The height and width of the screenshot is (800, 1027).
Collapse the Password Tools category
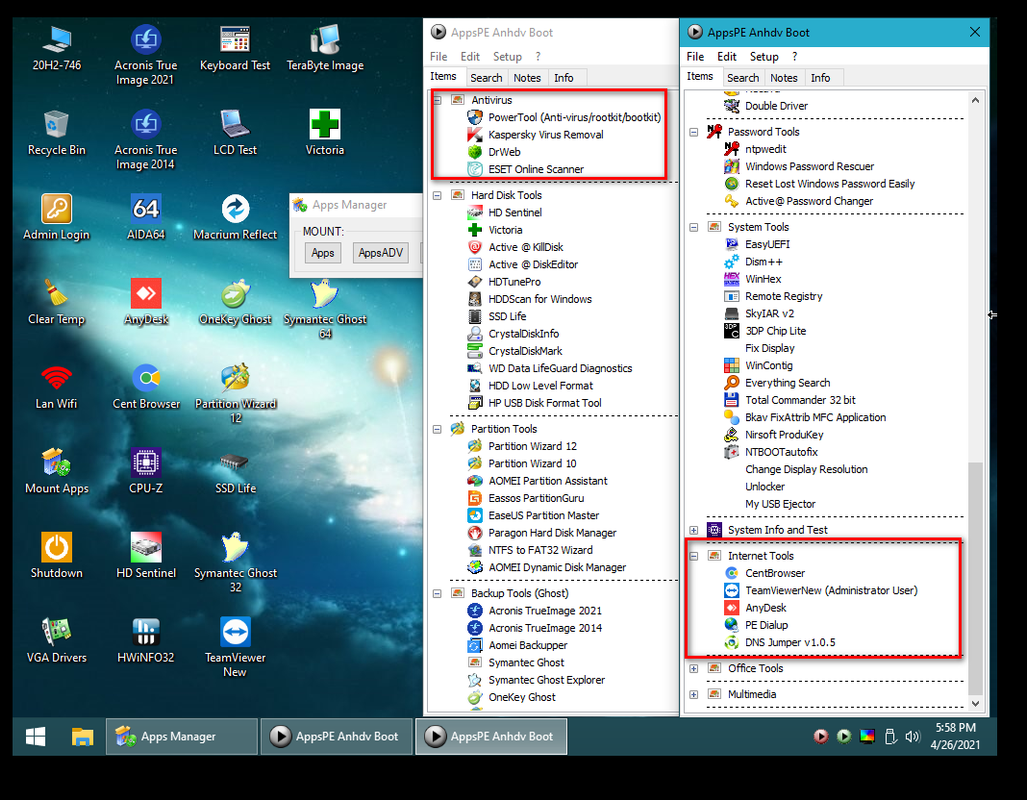point(694,132)
